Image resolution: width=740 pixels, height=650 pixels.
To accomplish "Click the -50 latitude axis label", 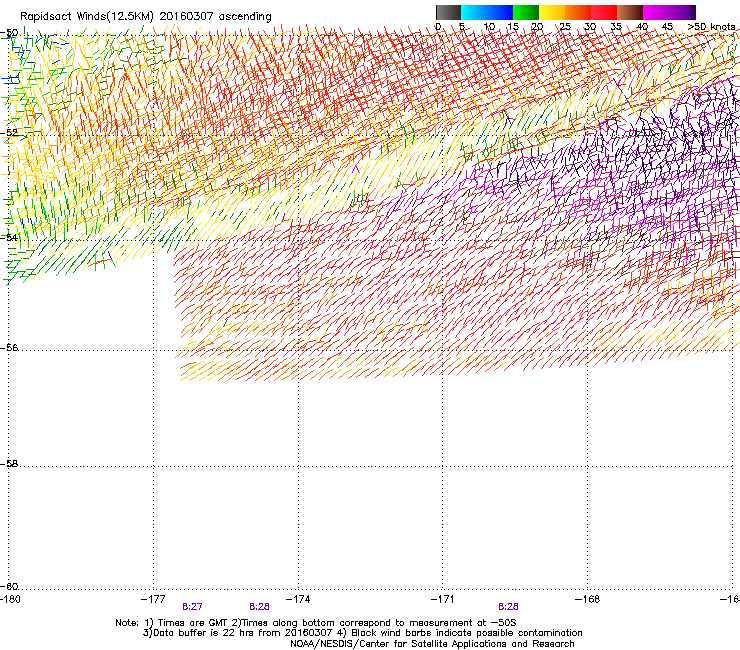I will click(9, 33).
